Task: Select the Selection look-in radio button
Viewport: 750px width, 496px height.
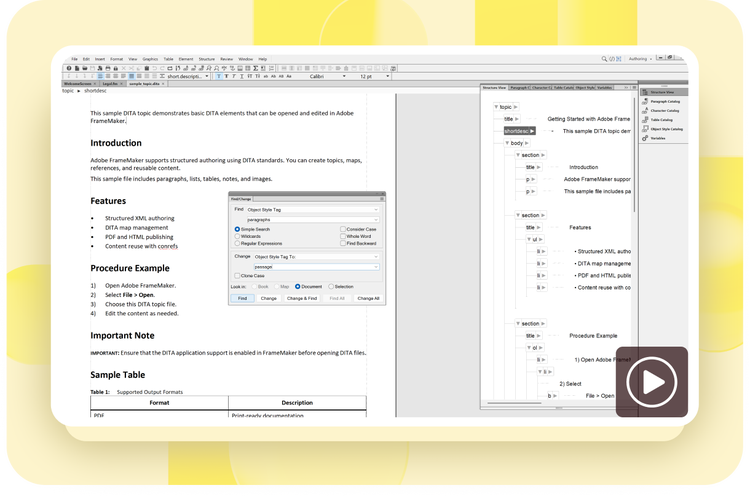Action: [331, 287]
